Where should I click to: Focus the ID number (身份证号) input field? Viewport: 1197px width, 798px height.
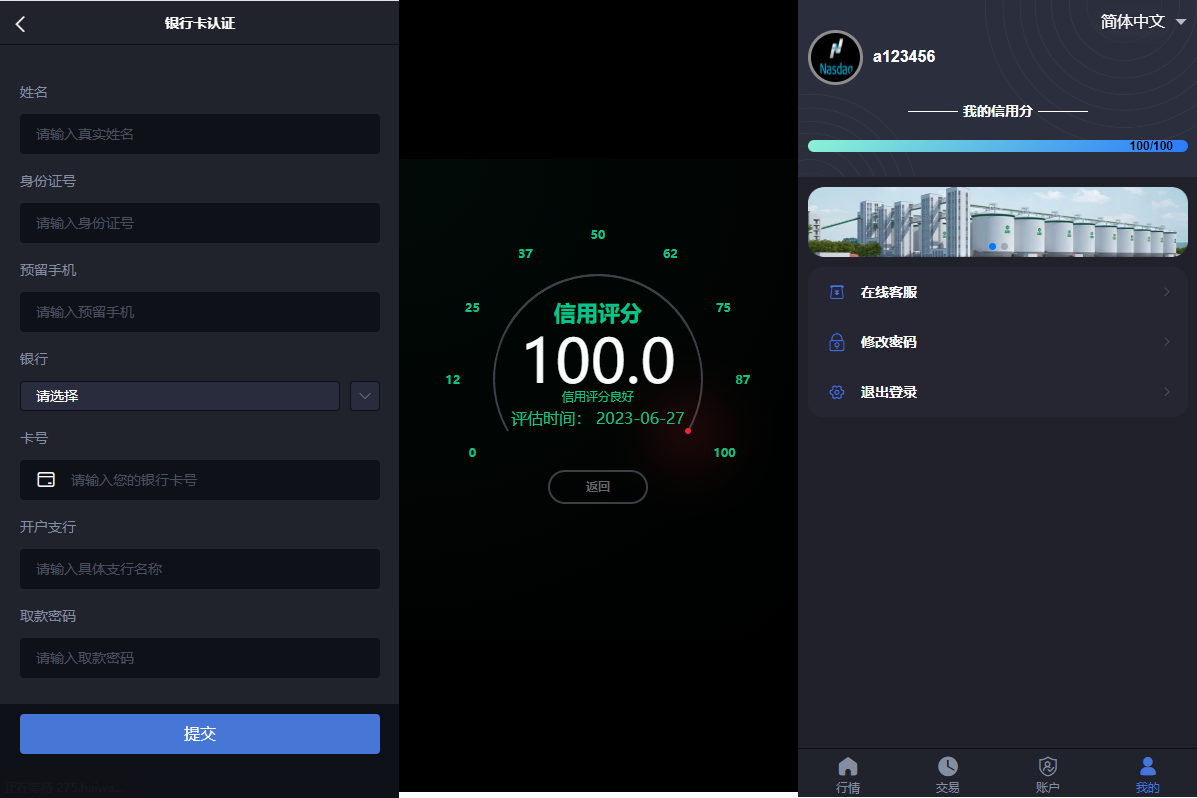tap(200, 223)
